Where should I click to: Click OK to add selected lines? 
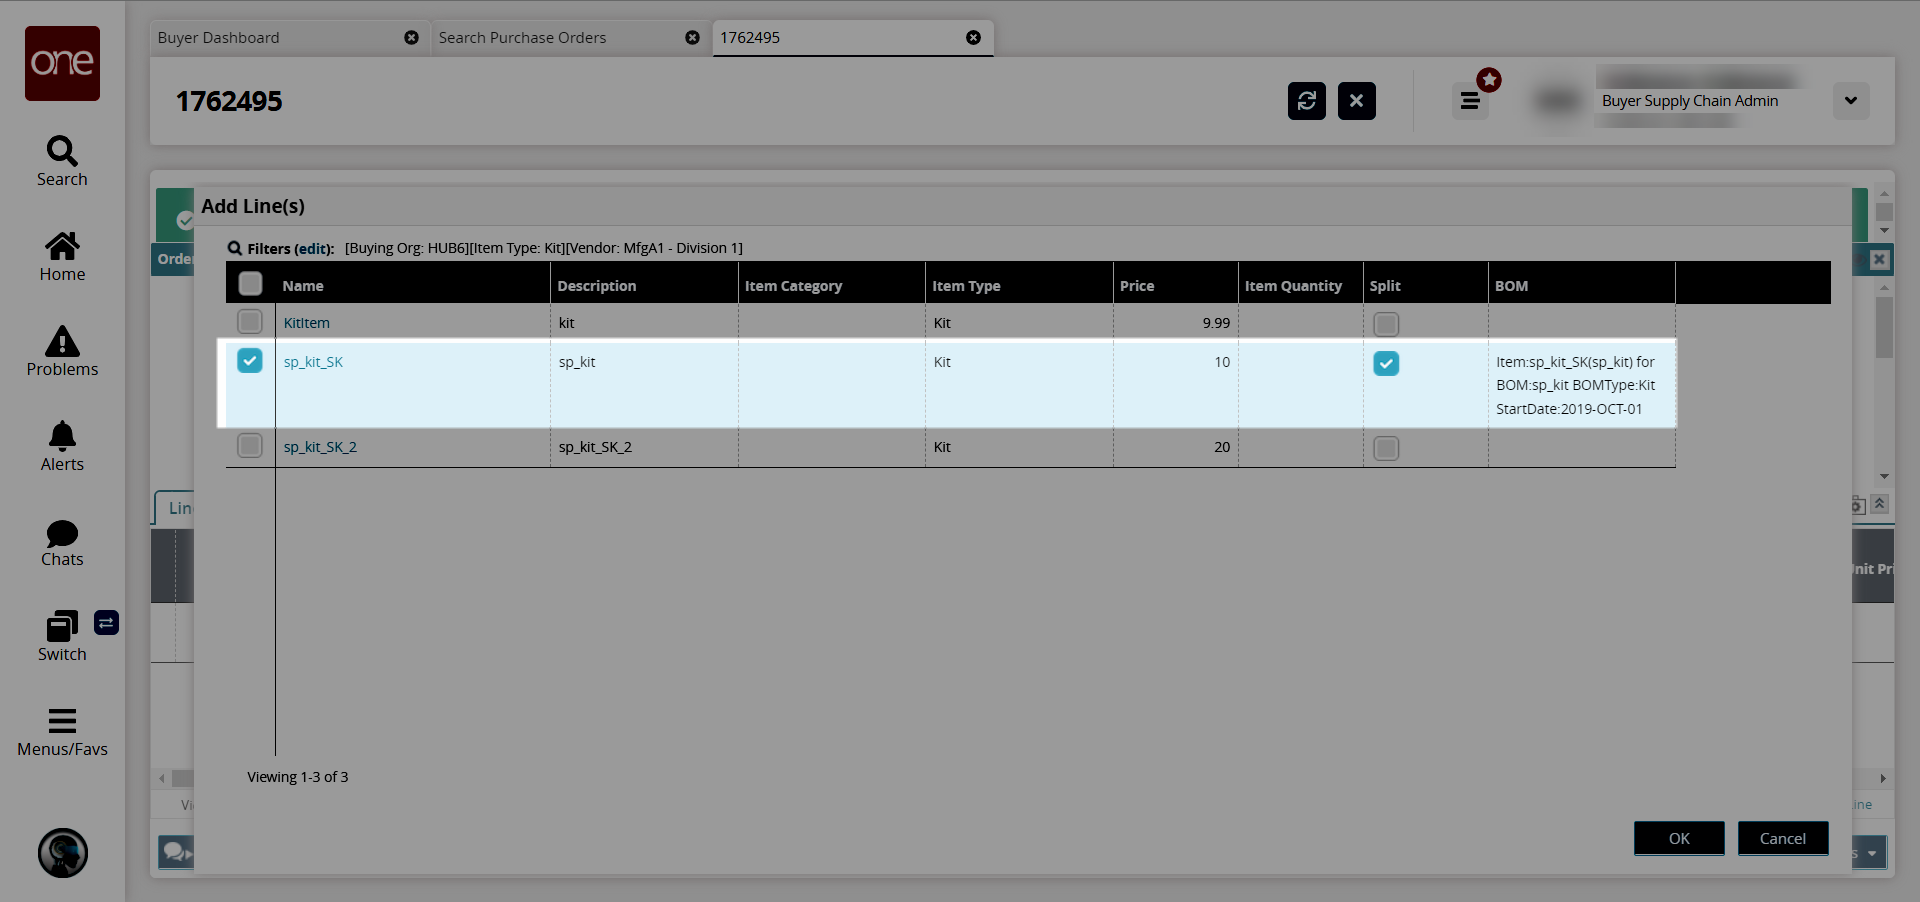1679,838
